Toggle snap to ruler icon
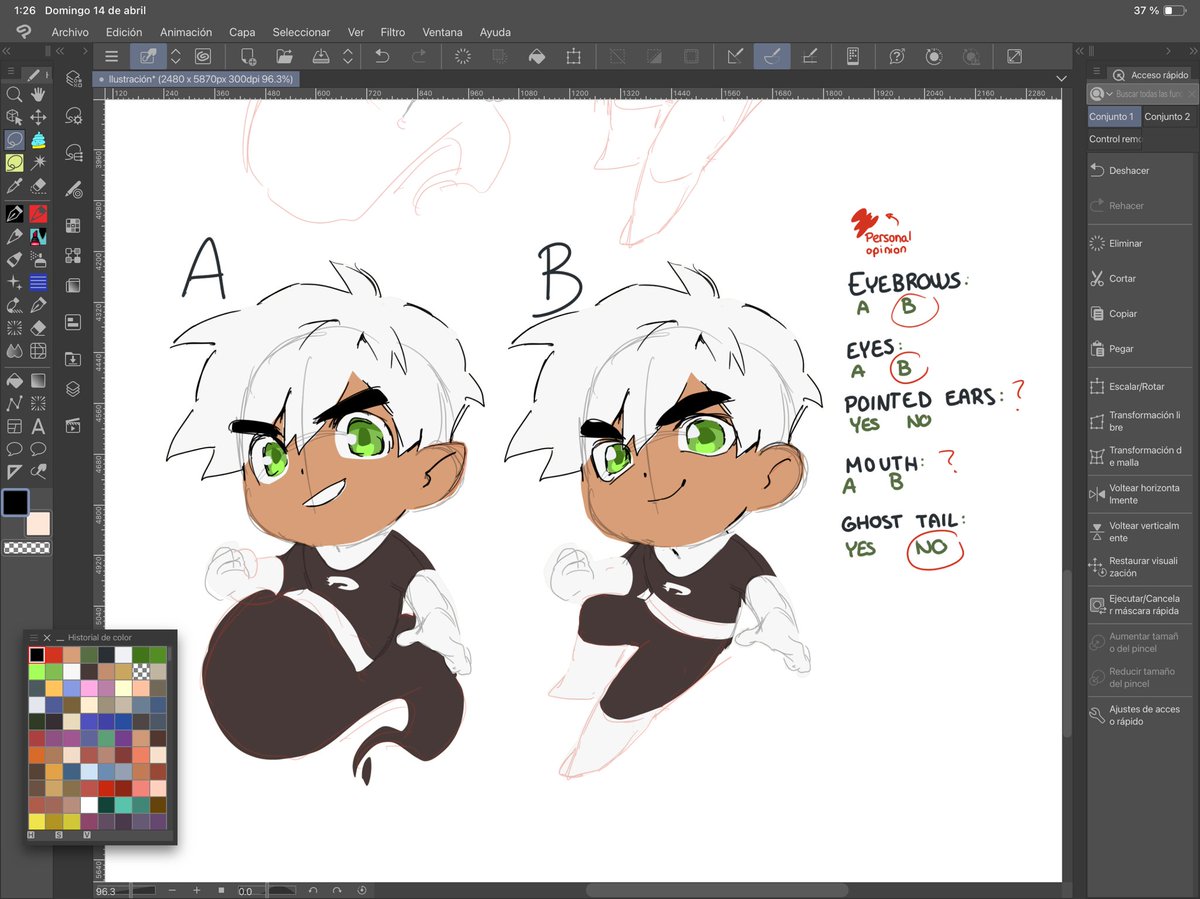This screenshot has width=1200, height=899. coord(735,57)
